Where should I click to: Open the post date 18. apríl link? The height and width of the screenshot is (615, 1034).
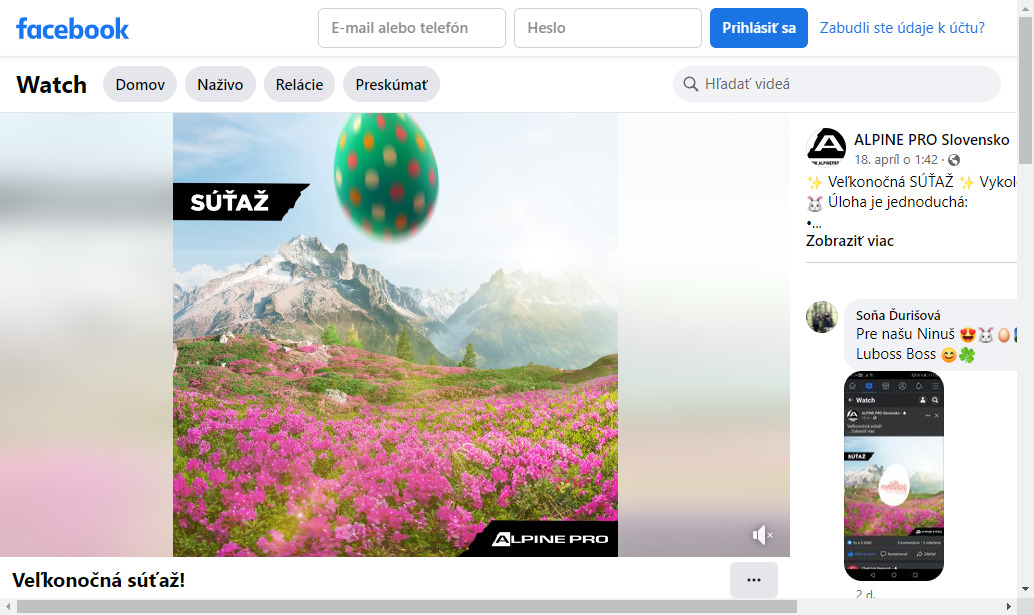click(x=896, y=160)
